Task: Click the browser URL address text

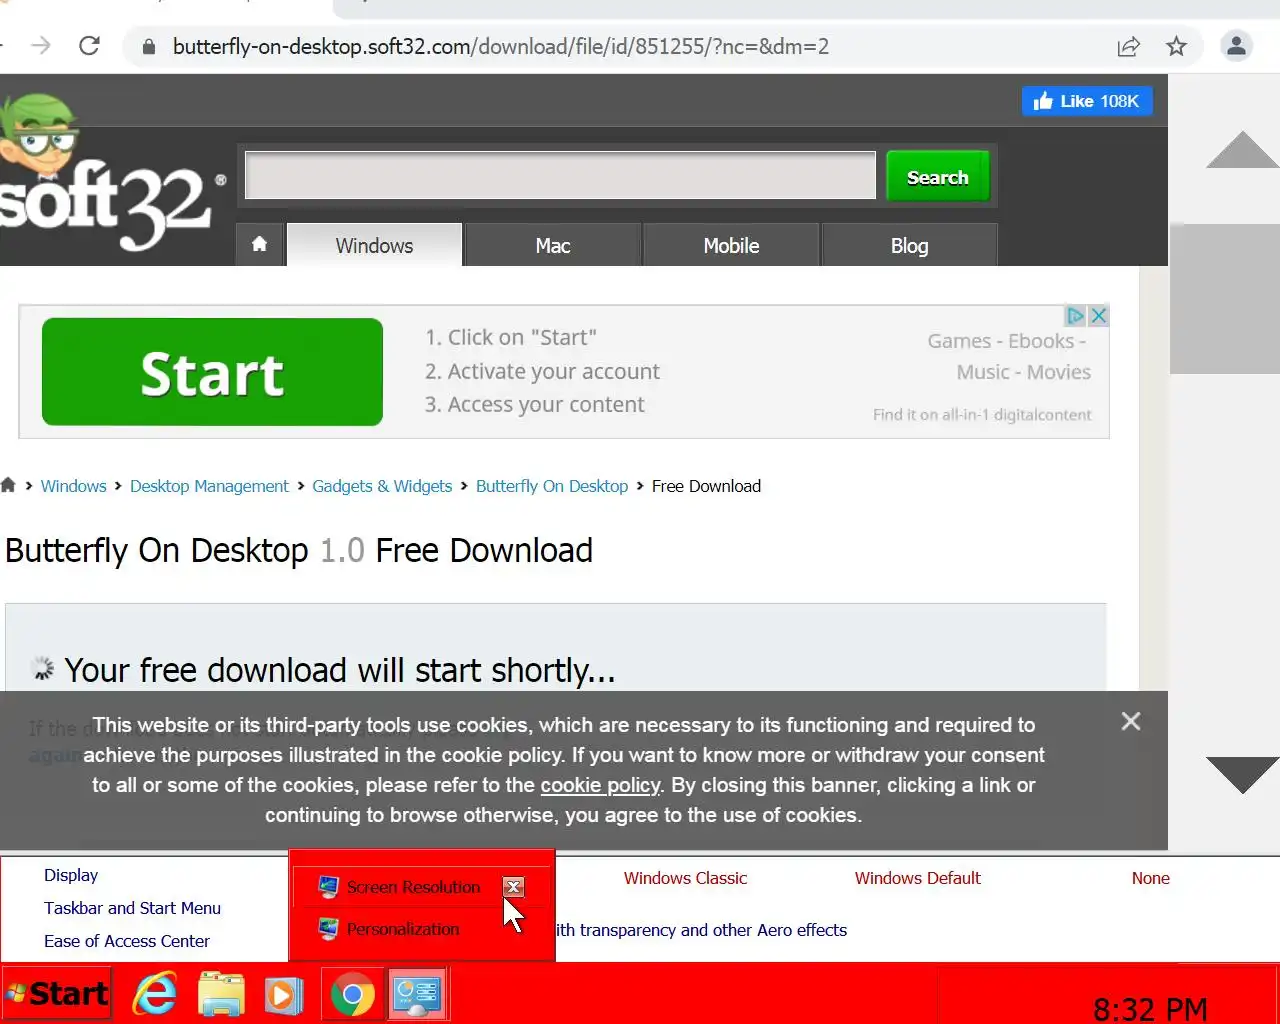Action: (x=501, y=46)
